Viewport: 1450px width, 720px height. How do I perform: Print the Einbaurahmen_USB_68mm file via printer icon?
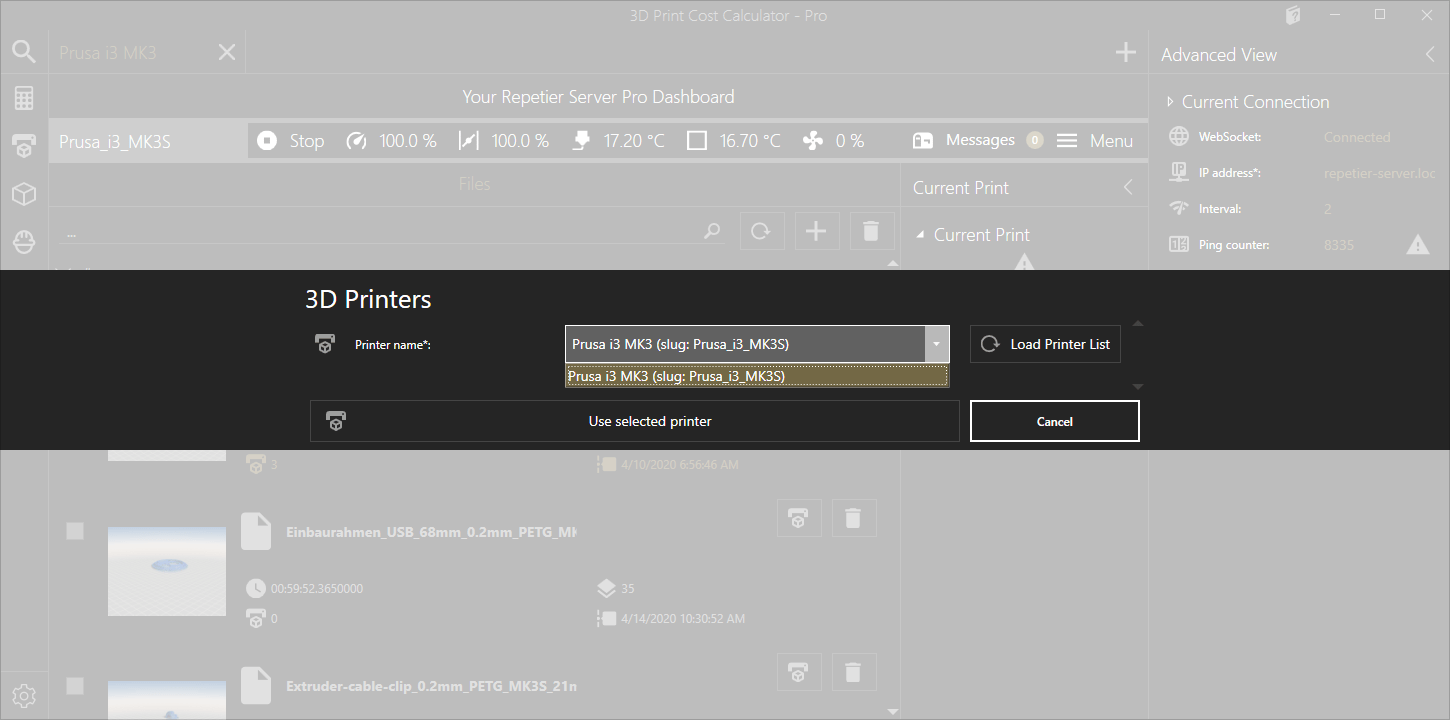pos(798,518)
